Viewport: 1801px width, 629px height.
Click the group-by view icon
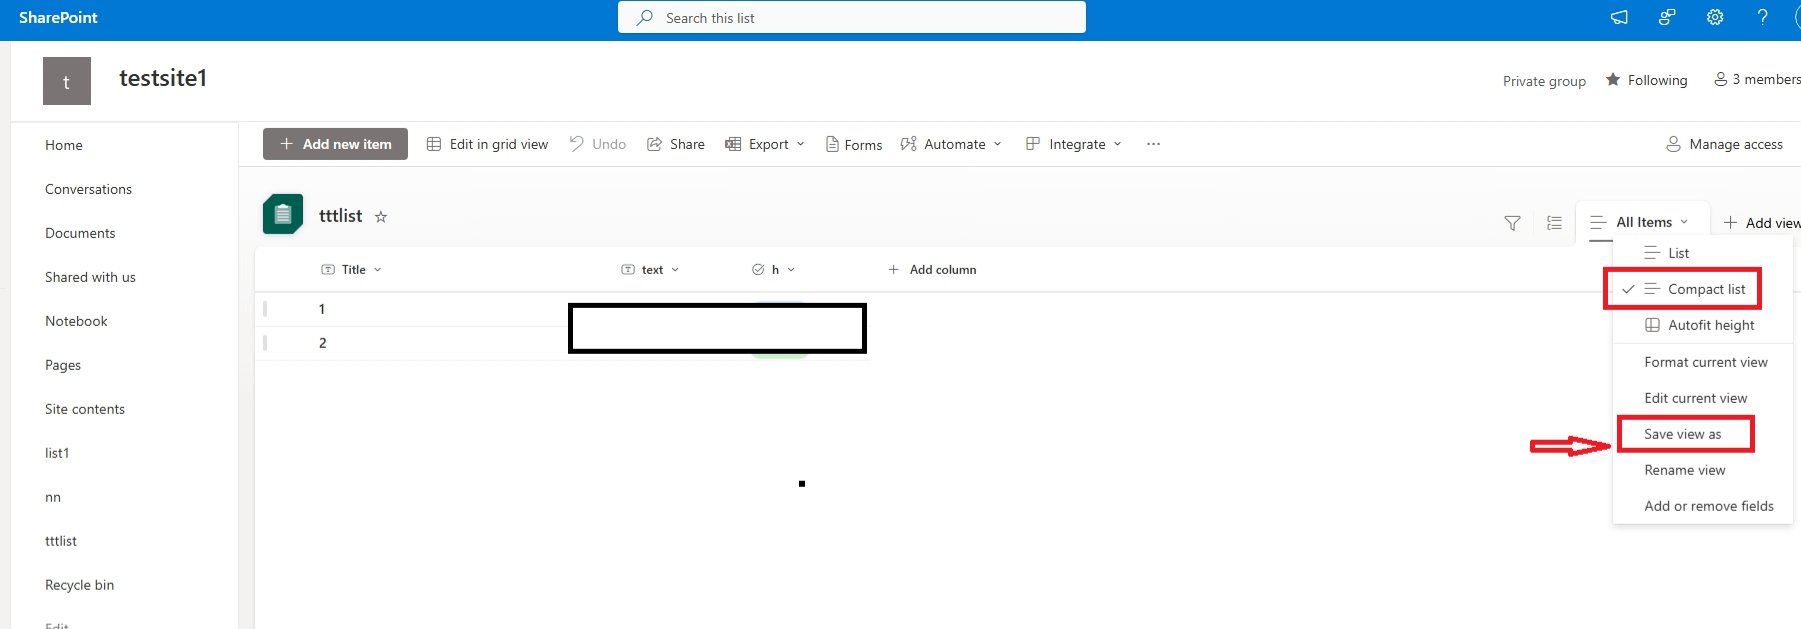point(1554,223)
